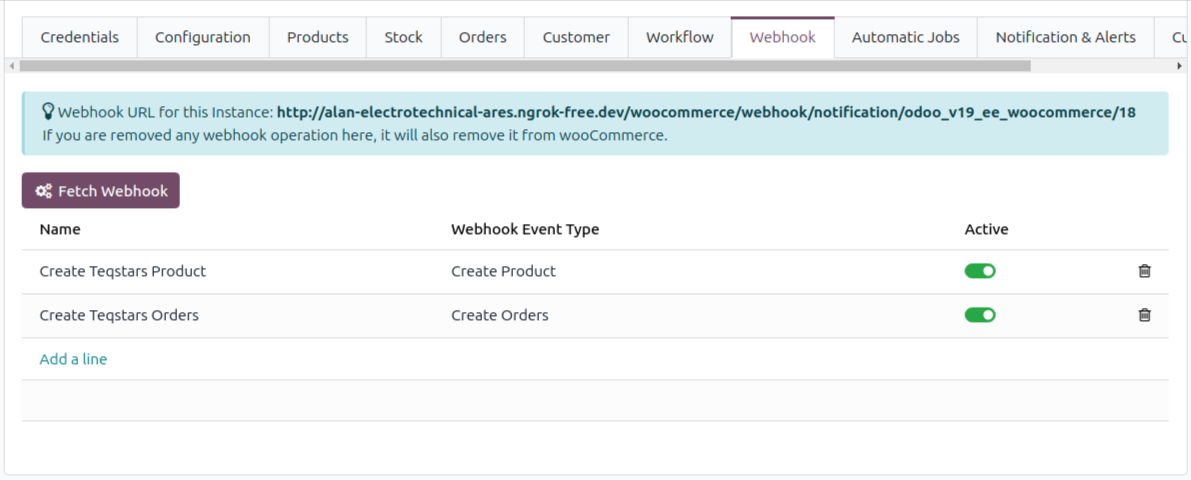This screenshot has width=1191, height=480.
Task: Go to the Automatic Jobs tab
Action: pos(905,37)
